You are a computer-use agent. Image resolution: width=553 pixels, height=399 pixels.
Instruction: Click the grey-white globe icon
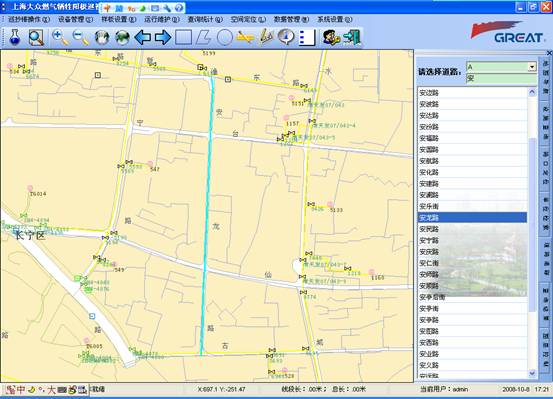[x=102, y=37]
